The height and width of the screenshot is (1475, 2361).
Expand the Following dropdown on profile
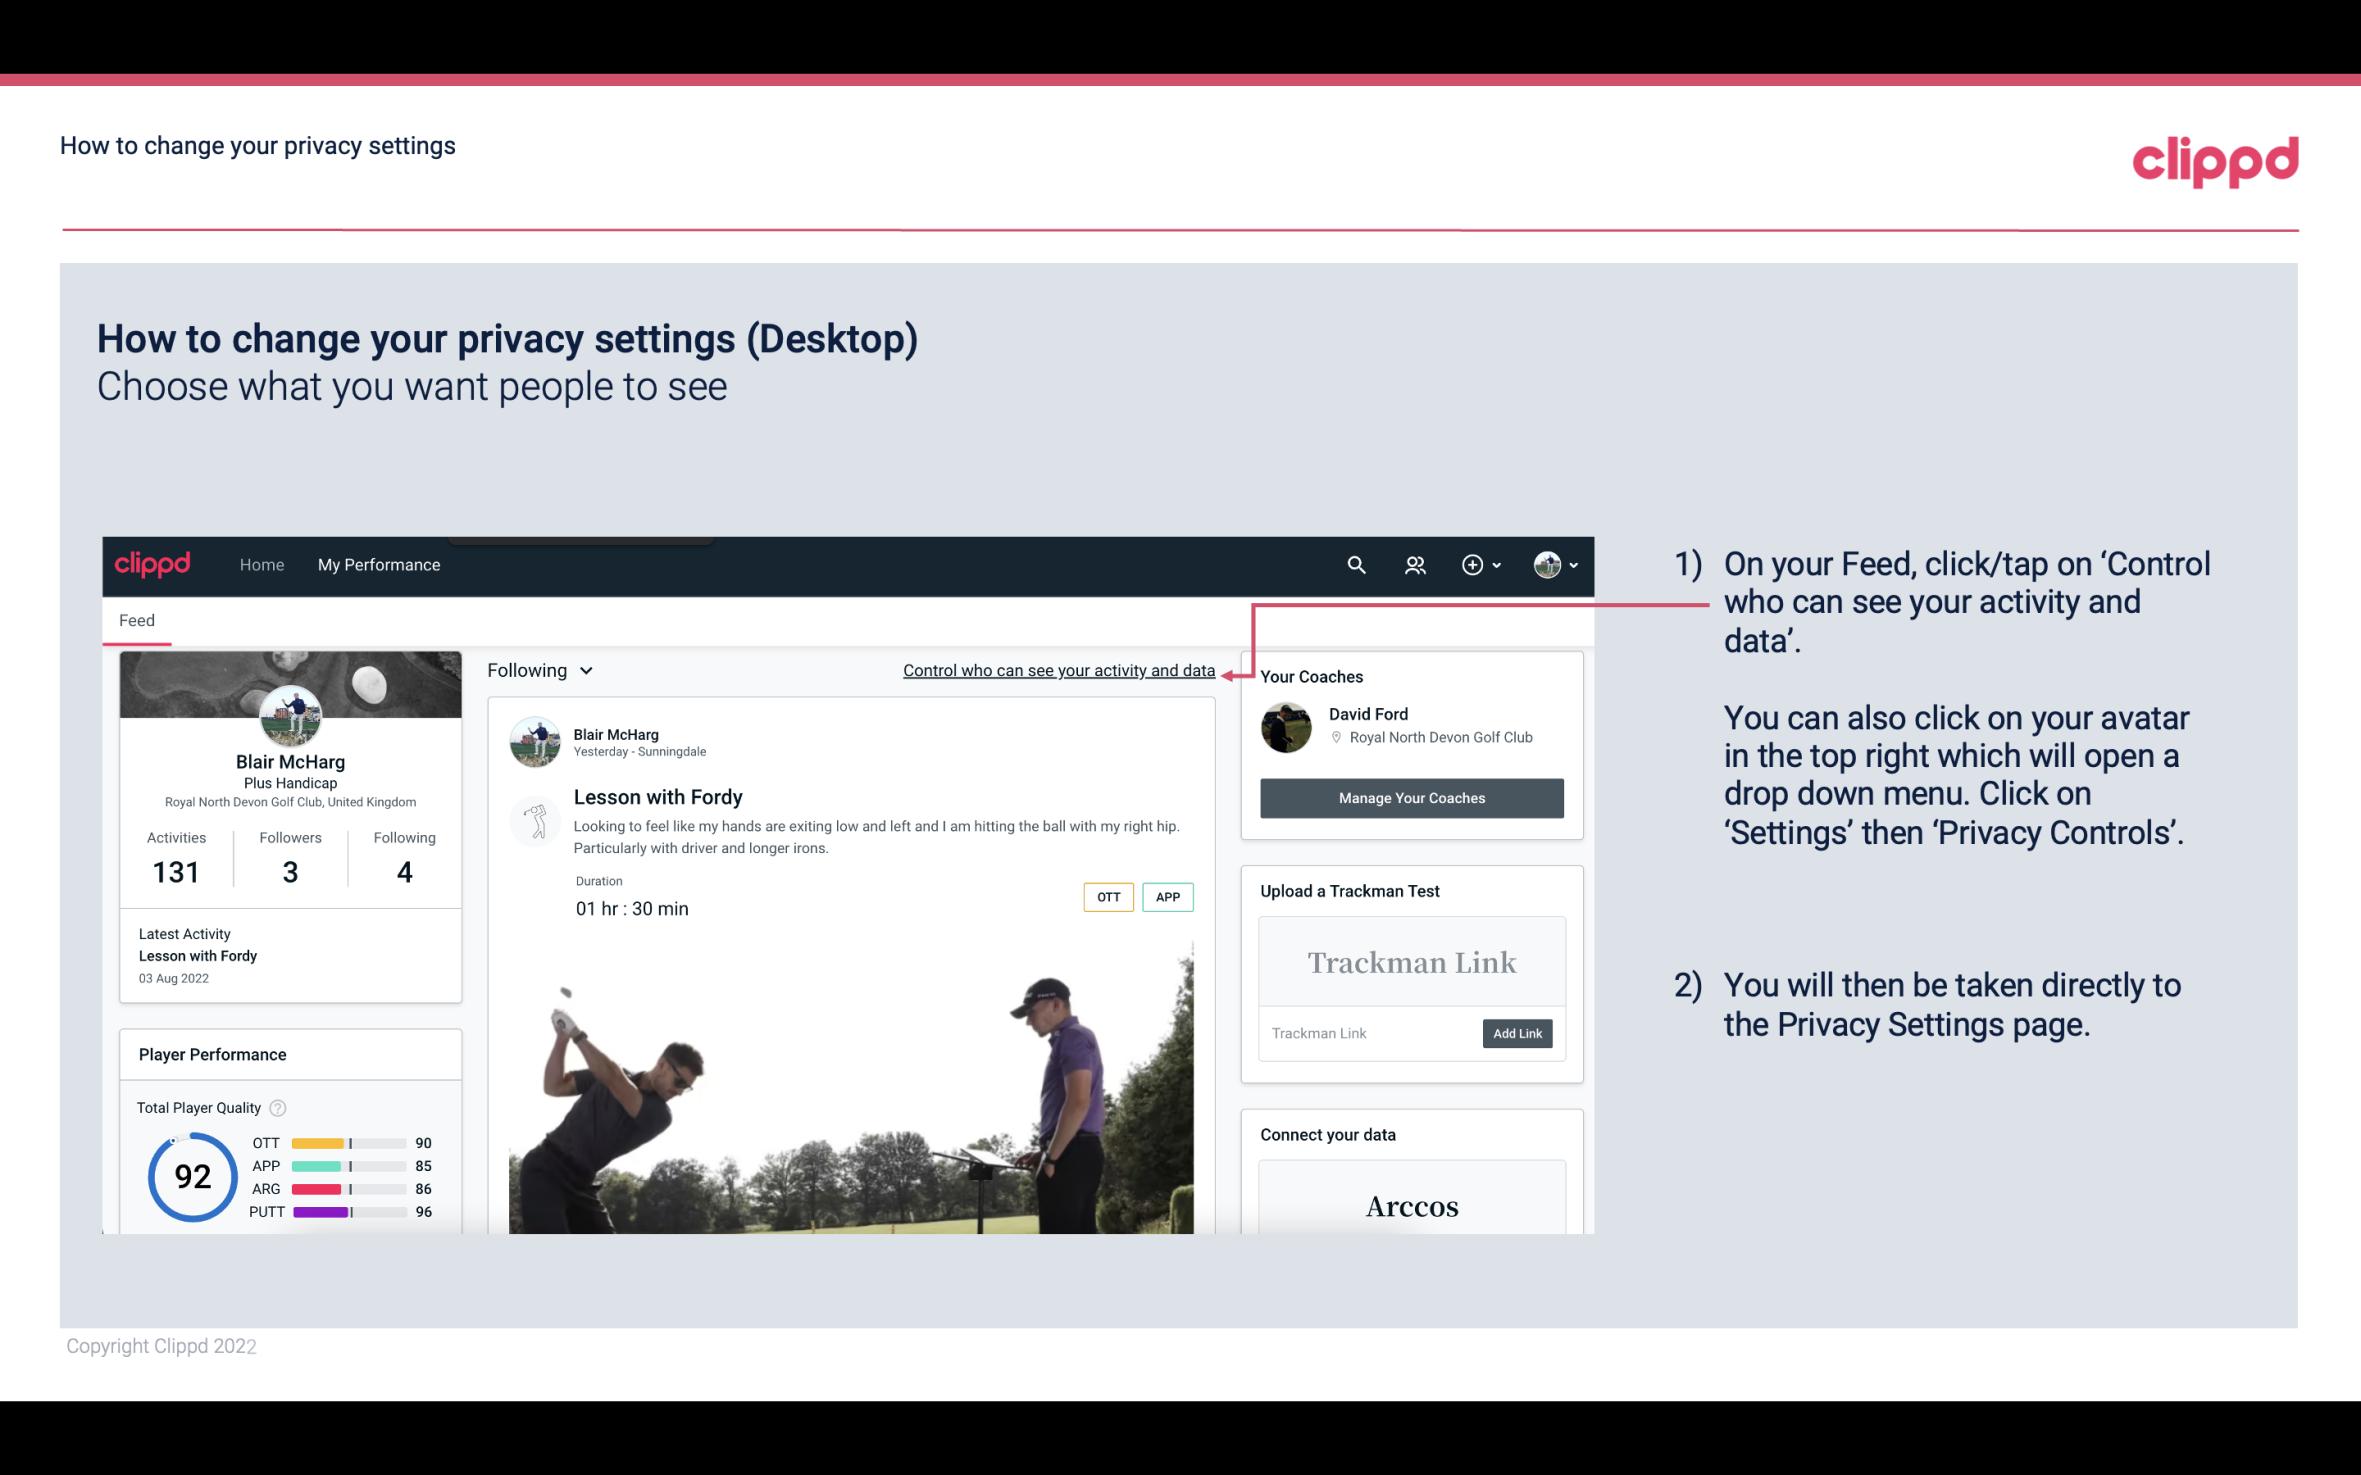(538, 670)
